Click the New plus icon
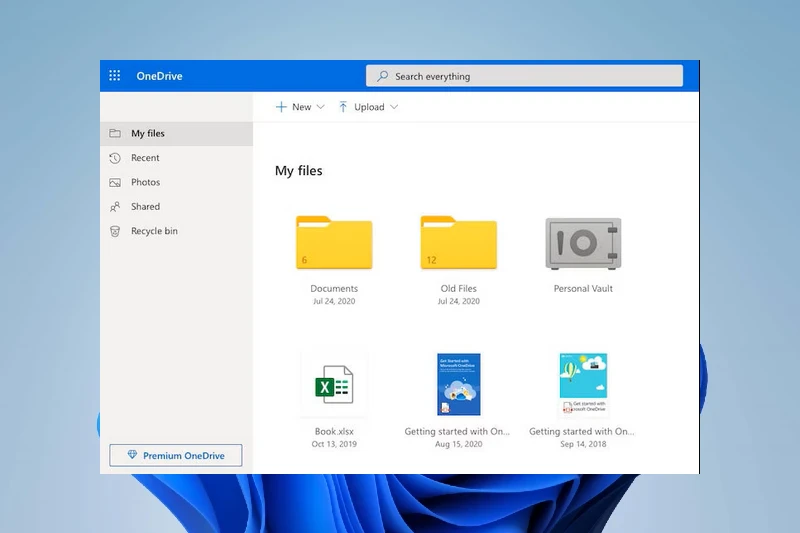Screen dimensions: 800x533 click(x=281, y=107)
